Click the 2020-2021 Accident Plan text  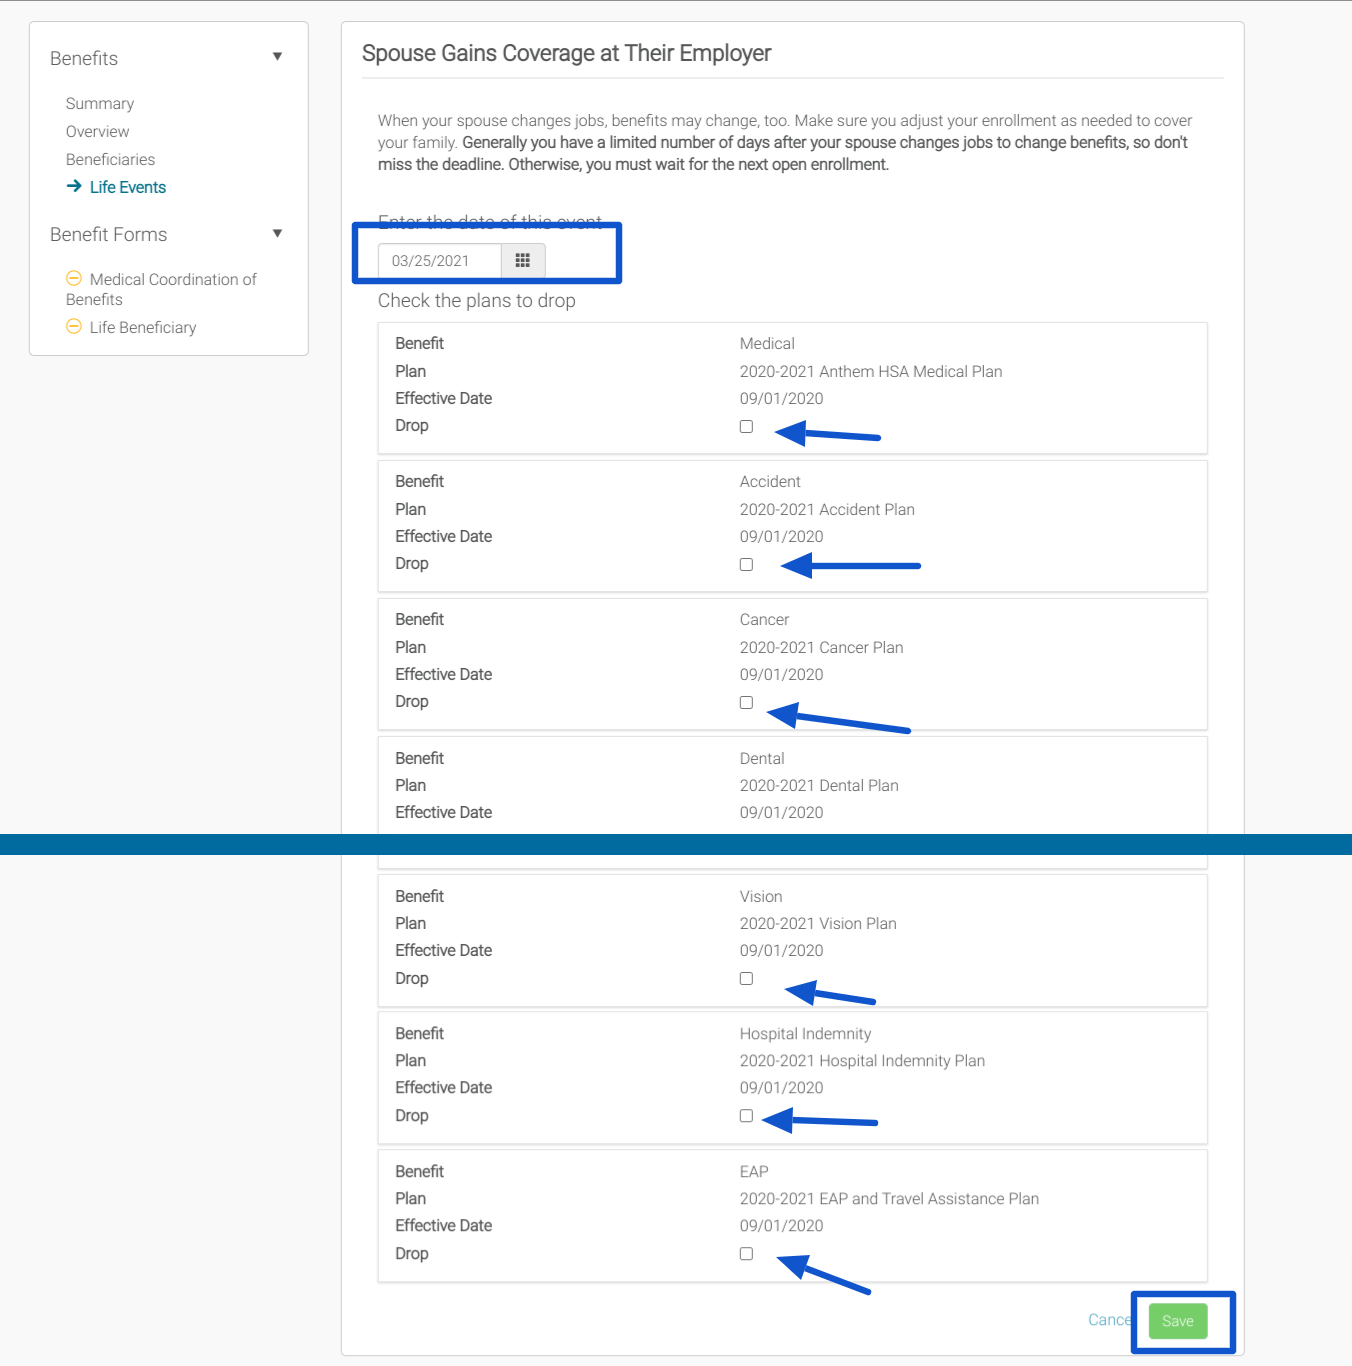pos(827,509)
